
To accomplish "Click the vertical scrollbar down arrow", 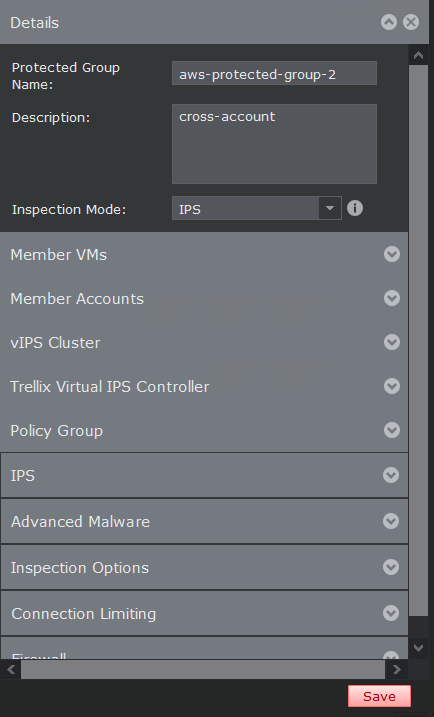I will pos(418,647).
